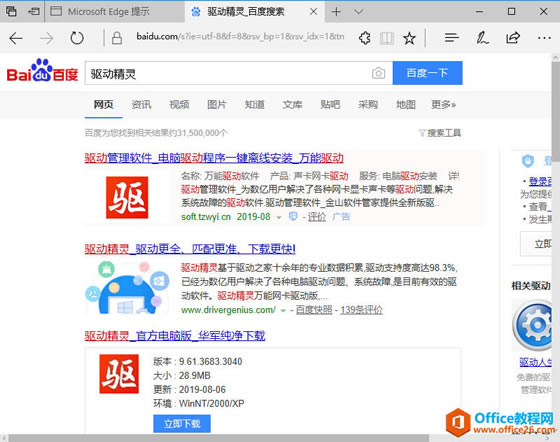Add page to favorites star
The height and width of the screenshot is (442, 560).
[409, 38]
